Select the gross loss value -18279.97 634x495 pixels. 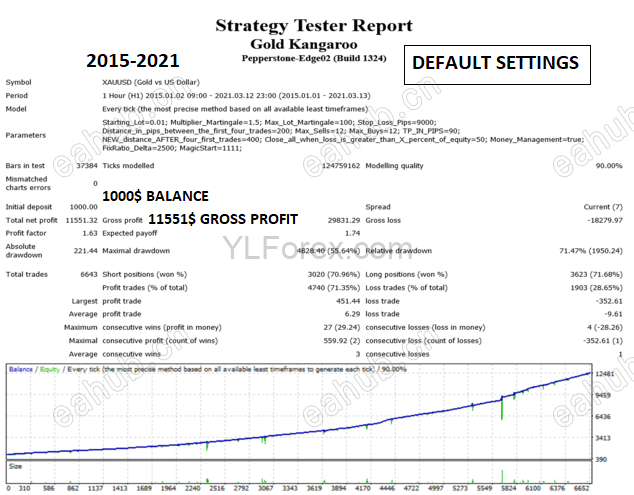coord(605,220)
